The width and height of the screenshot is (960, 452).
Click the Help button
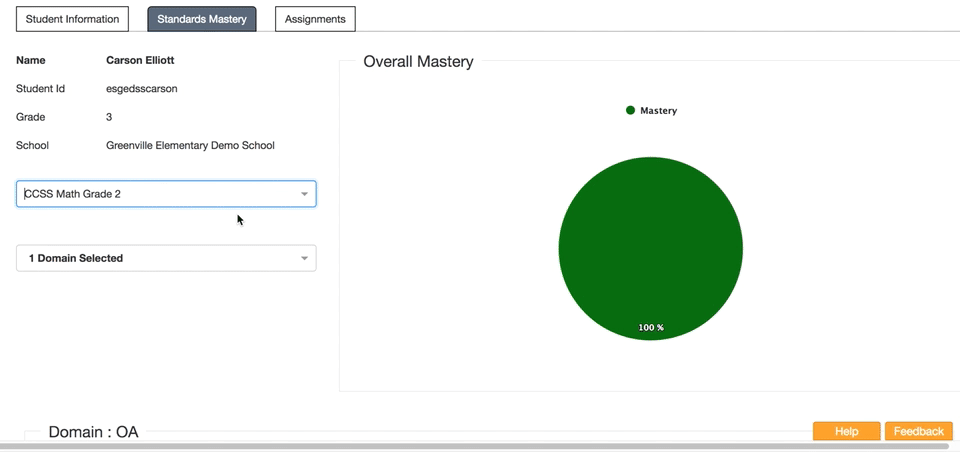coord(846,431)
